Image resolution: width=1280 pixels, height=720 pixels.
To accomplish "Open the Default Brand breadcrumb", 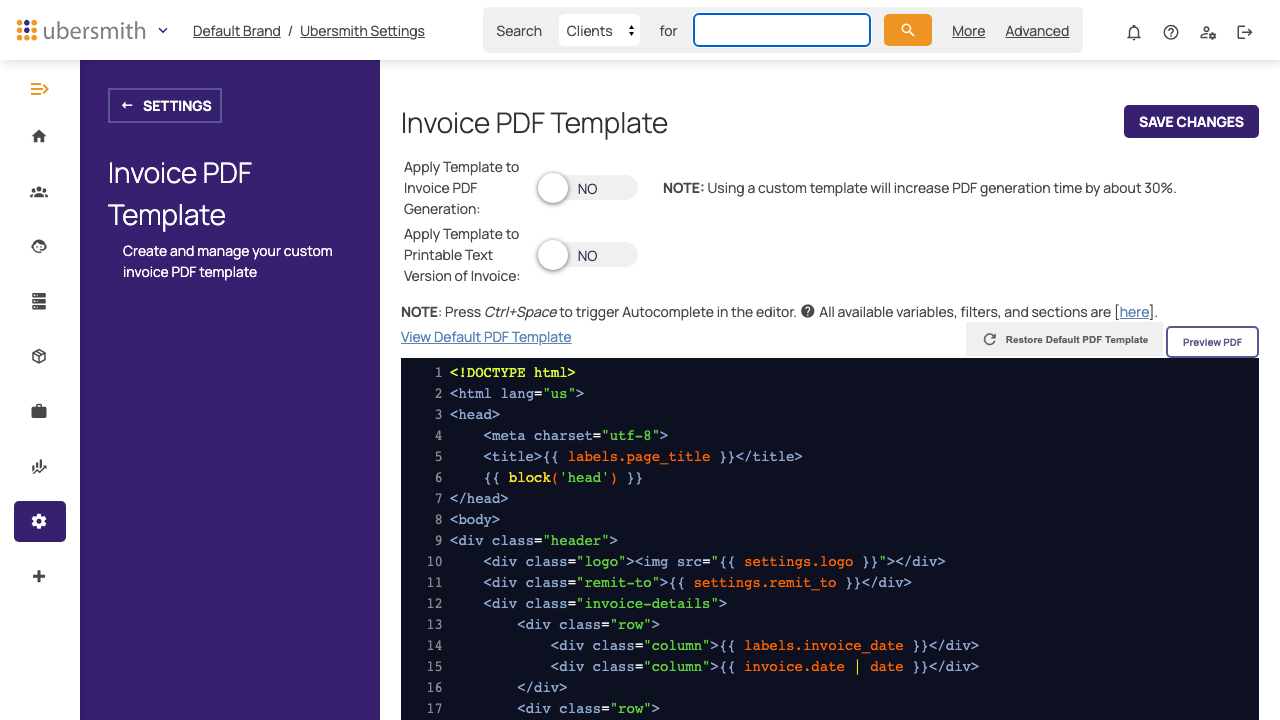I will pyautogui.click(x=237, y=31).
